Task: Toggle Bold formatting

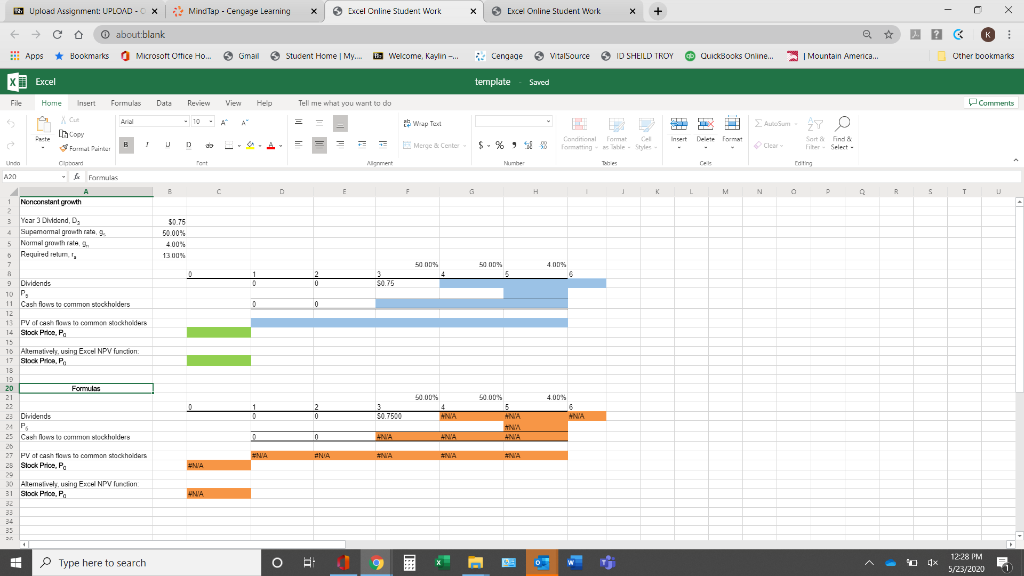Action: point(126,145)
